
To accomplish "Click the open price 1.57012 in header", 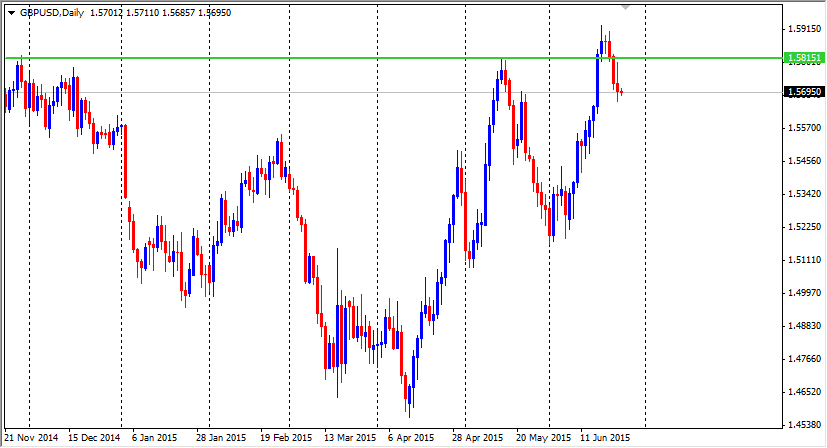I will 107,13.
